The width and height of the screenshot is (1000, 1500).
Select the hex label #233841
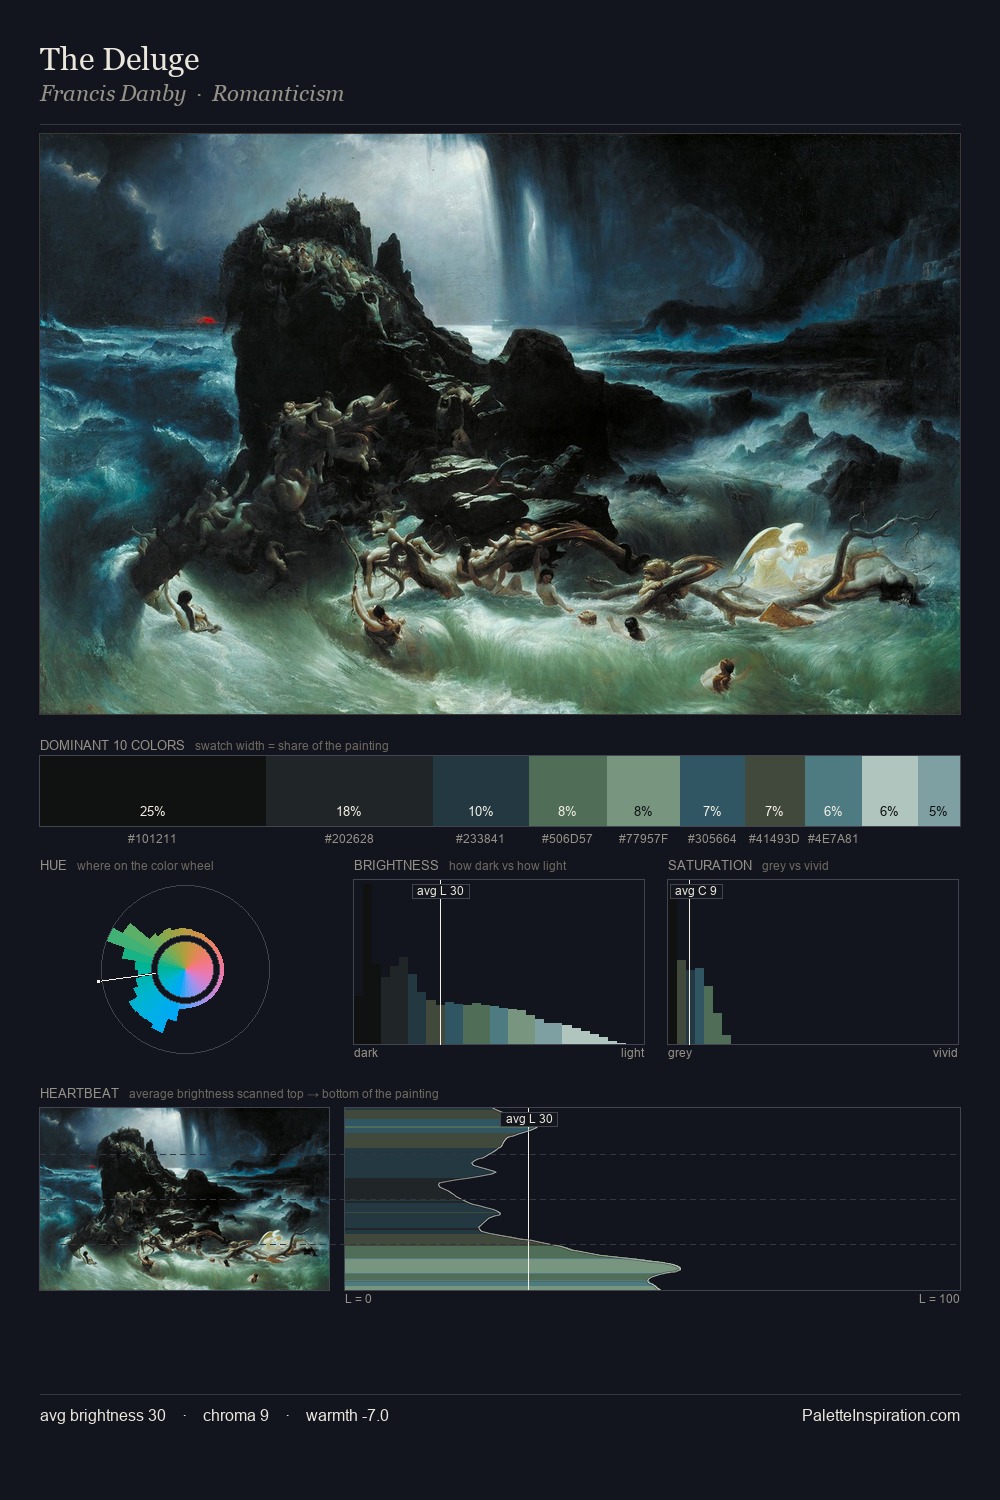480,839
